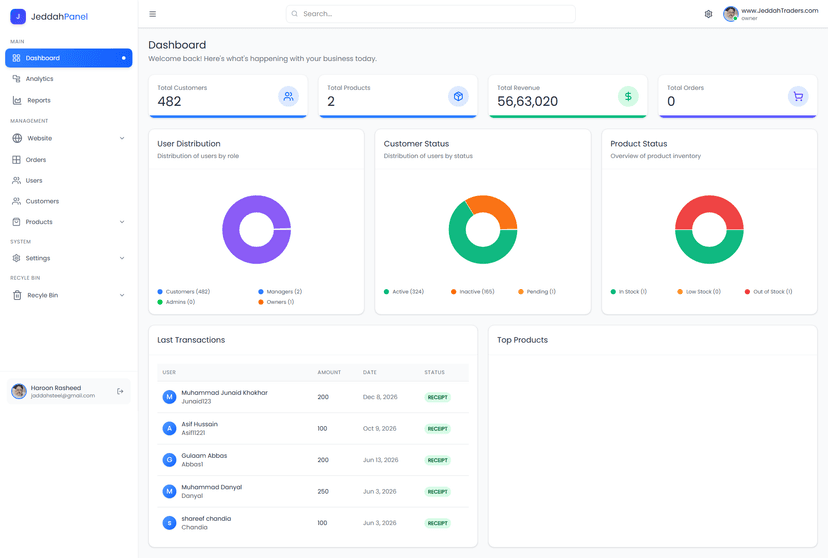Toggle the Out of Stock legend entry
The image size is (828, 558).
(x=768, y=291)
